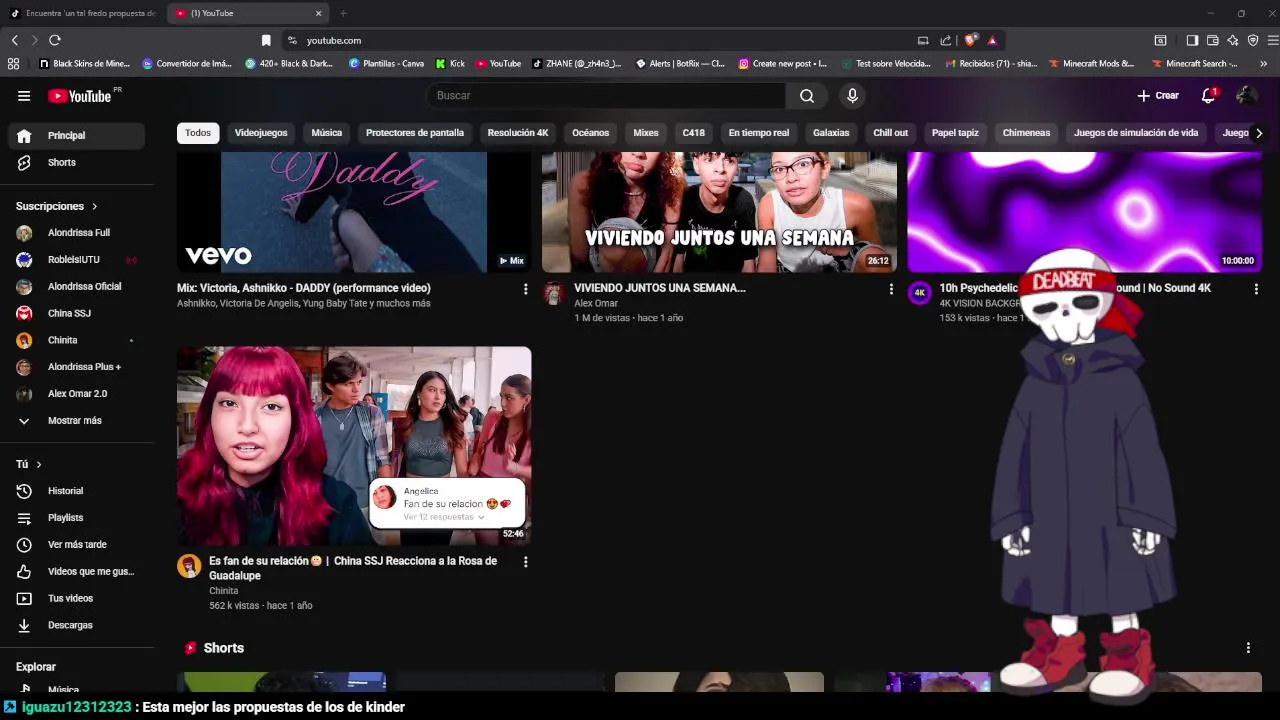Open the Alex Omar 2.0 subscription
Image resolution: width=1280 pixels, height=720 pixels.
point(76,394)
